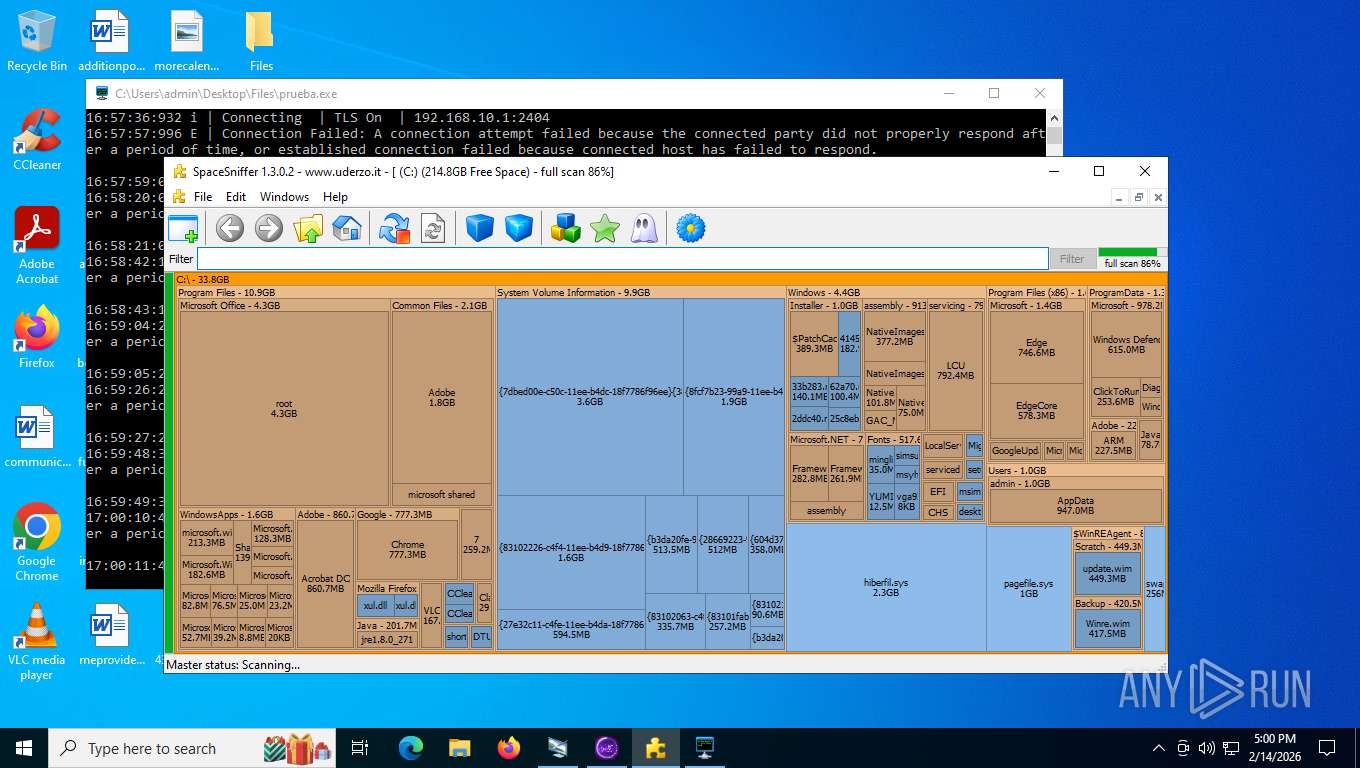The image size is (1360, 768).
Task: Click the Filter button
Action: (1072, 259)
